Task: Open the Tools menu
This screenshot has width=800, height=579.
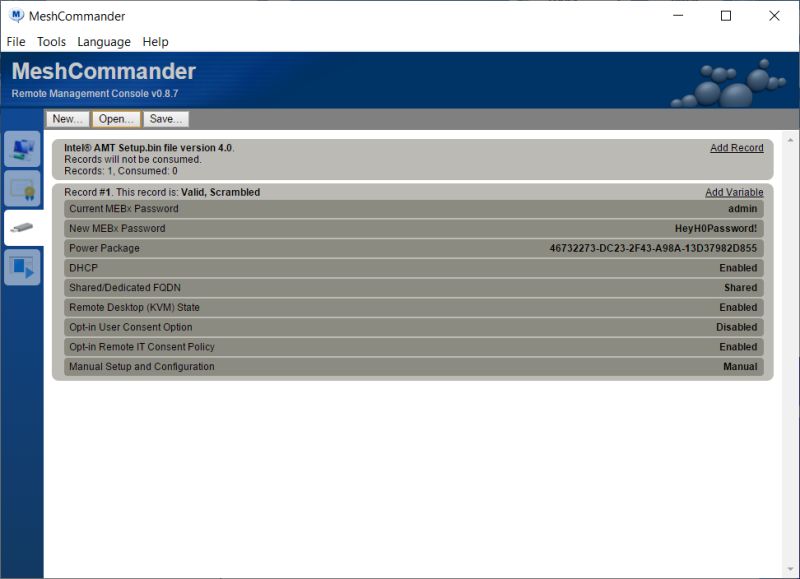Action: tap(51, 41)
